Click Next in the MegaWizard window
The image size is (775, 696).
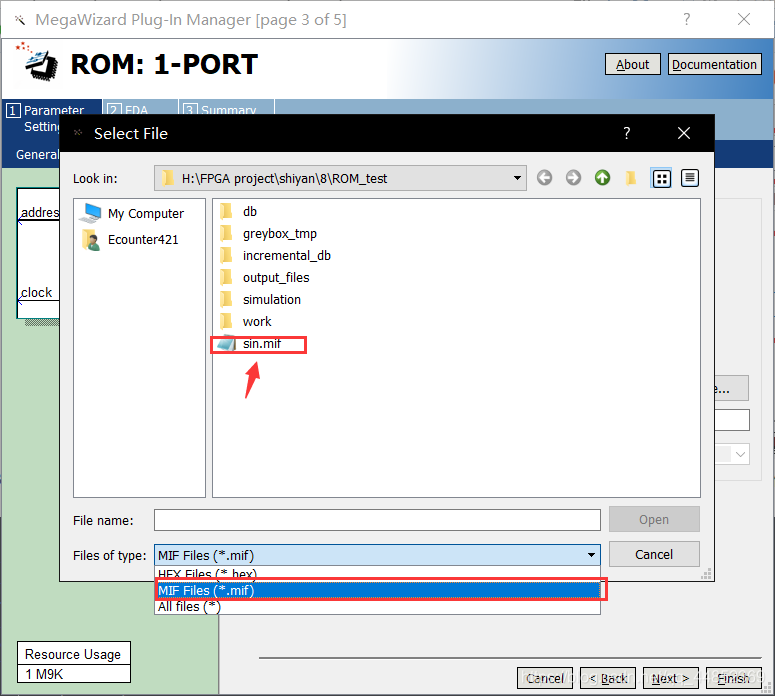coord(670,678)
